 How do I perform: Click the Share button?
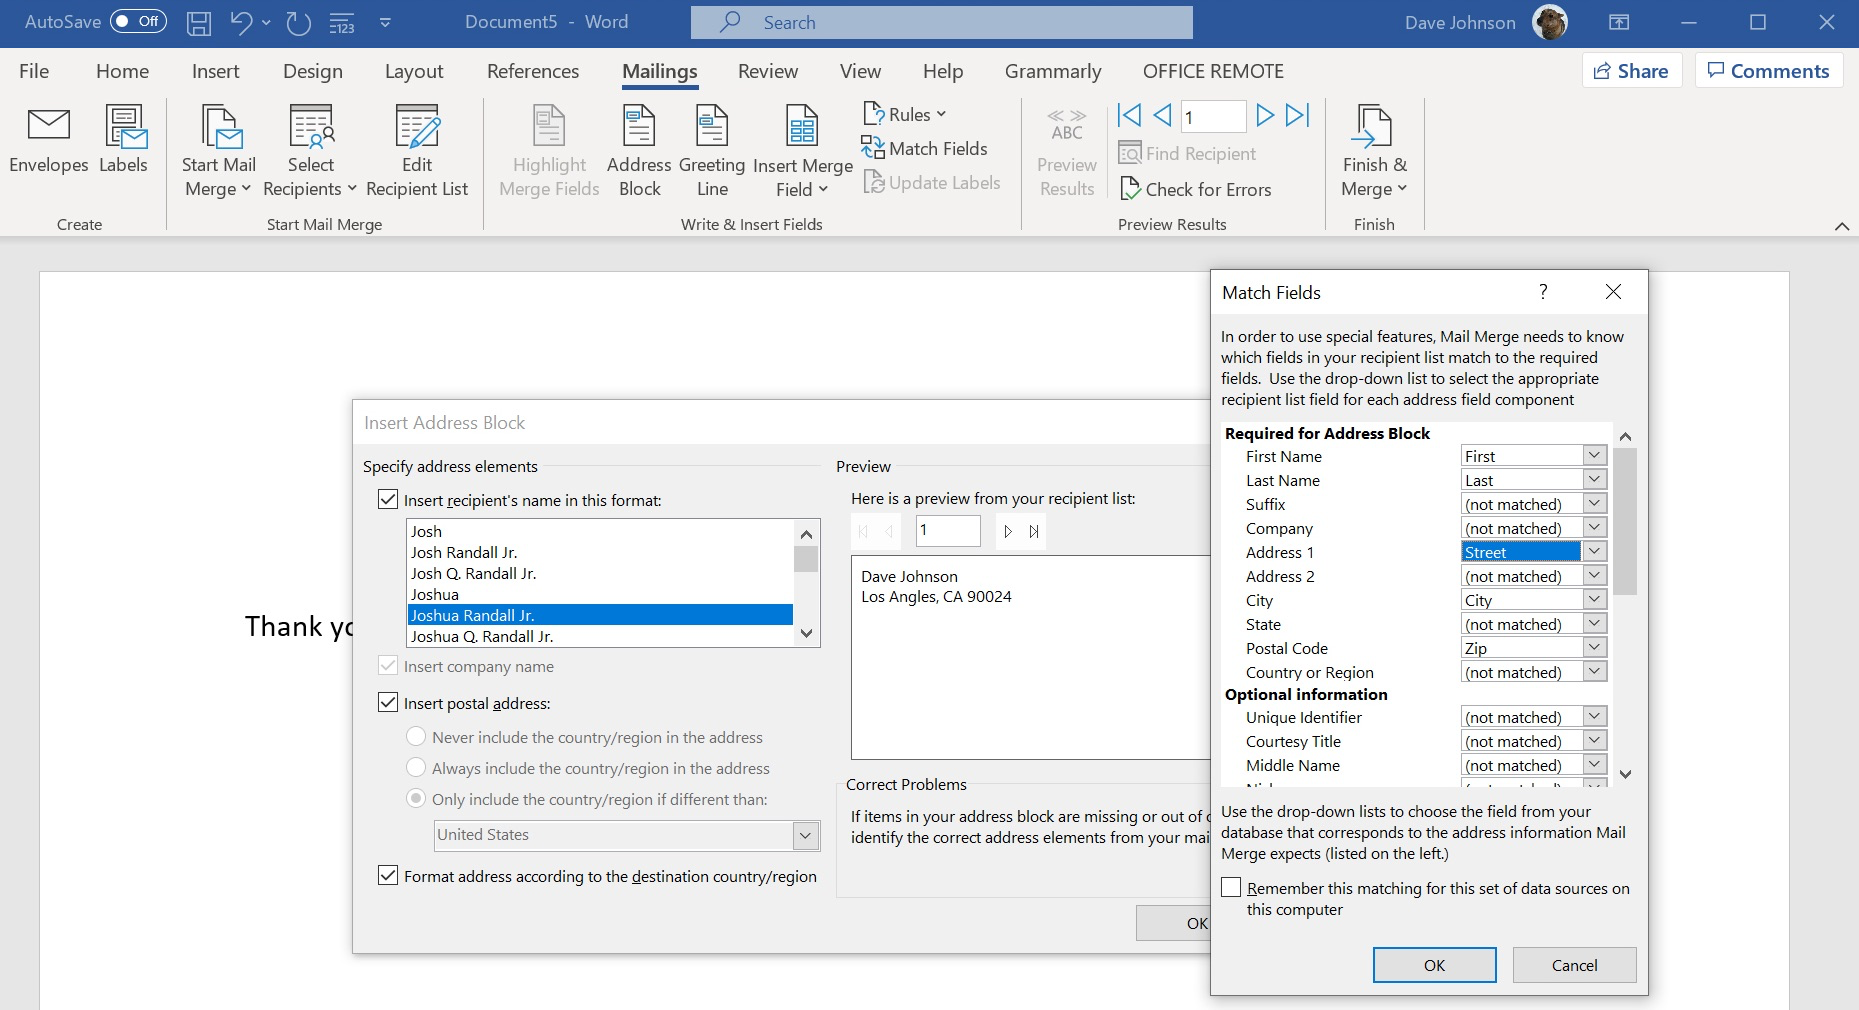tap(1632, 71)
